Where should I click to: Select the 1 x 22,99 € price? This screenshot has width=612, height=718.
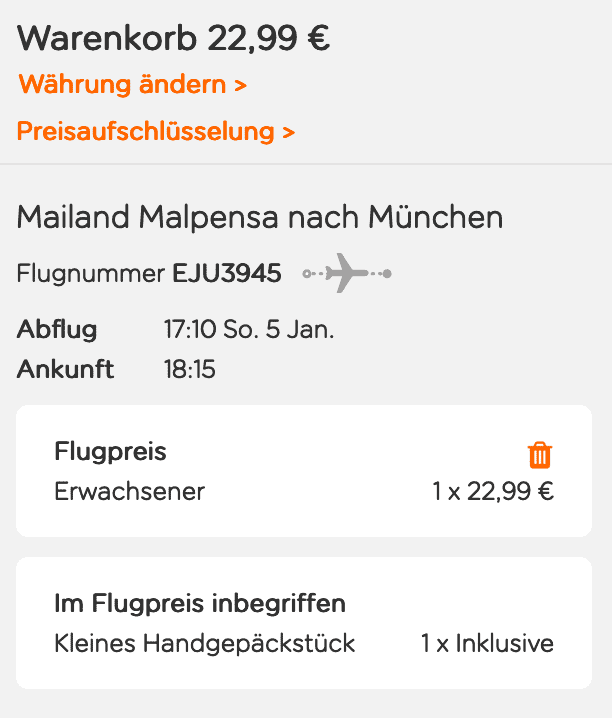pyautogui.click(x=493, y=492)
